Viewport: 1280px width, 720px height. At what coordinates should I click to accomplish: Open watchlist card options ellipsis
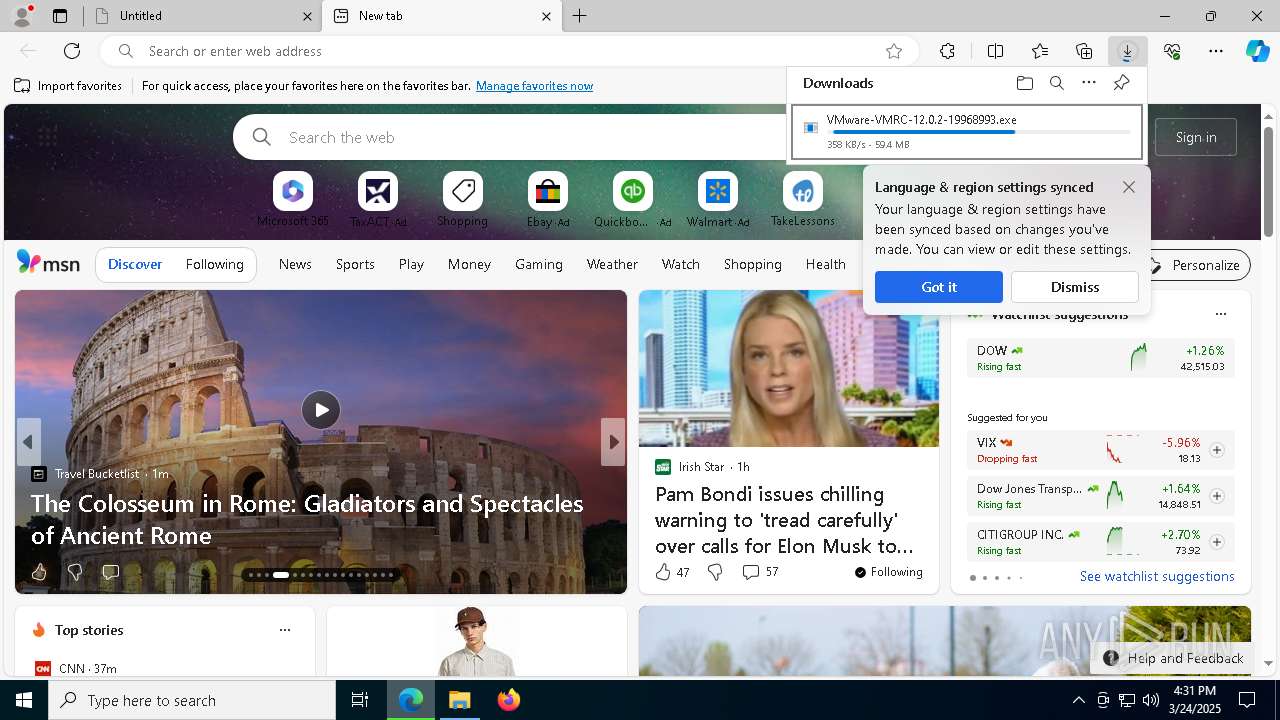tap(1220, 314)
